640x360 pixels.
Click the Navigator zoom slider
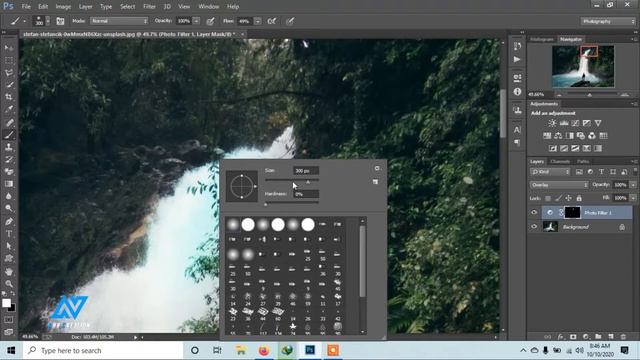coord(589,95)
